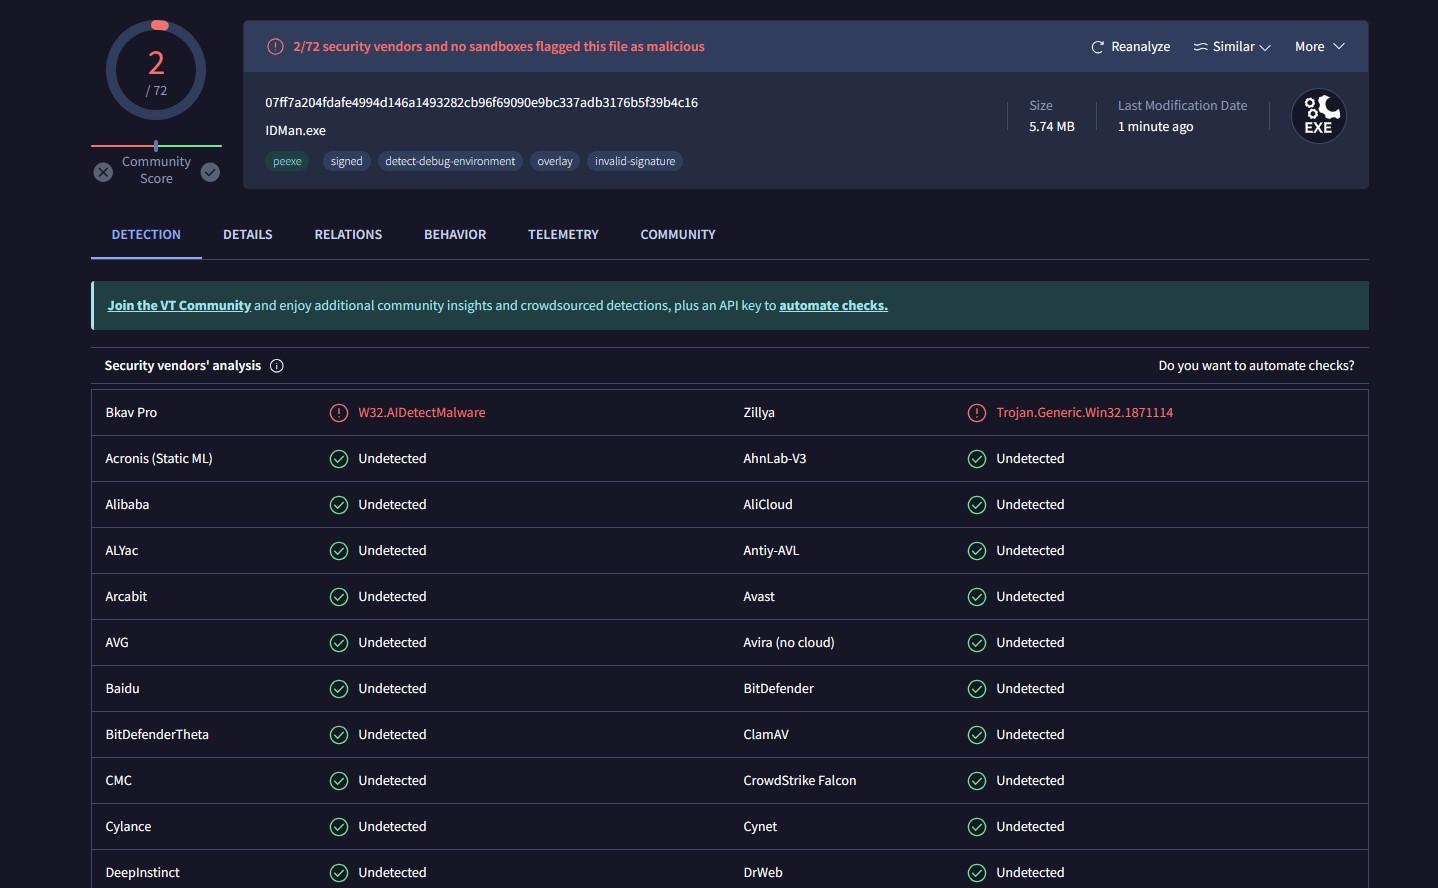Viewport: 1438px width, 888px height.
Task: Click the undetected check icon in the Baidu row
Action: click(x=339, y=689)
